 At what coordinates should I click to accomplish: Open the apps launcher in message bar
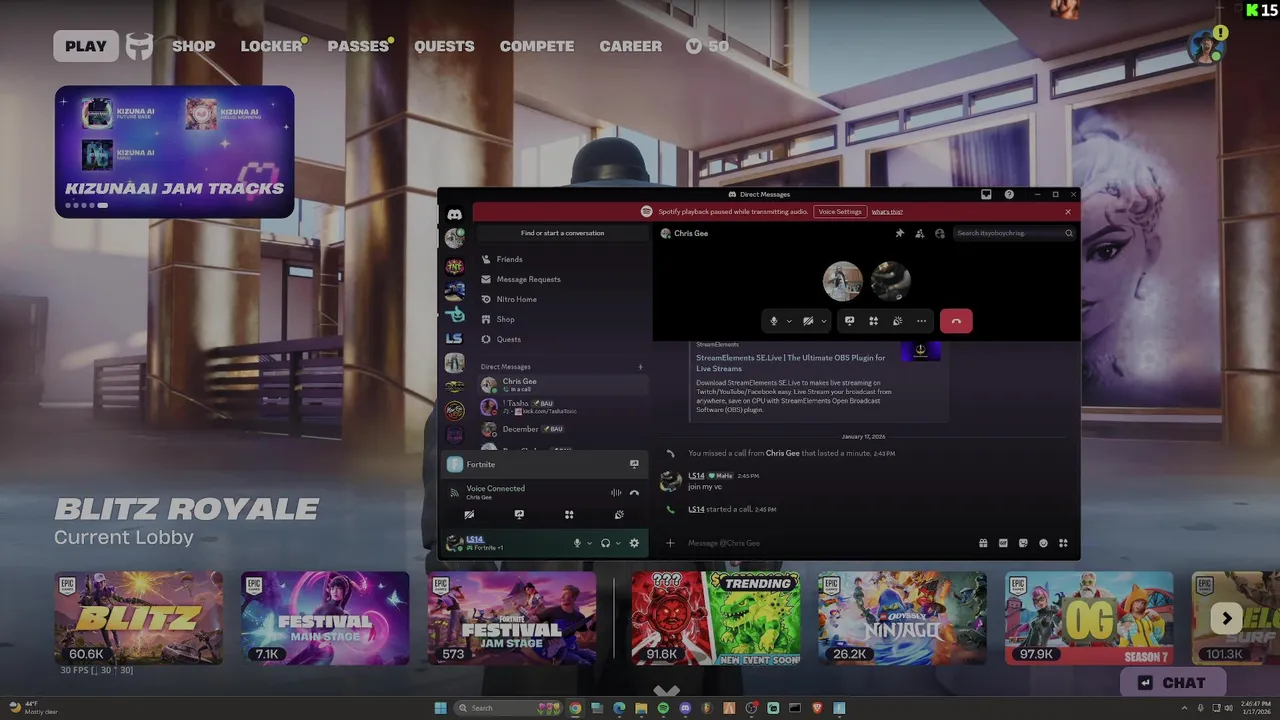pos(1063,543)
